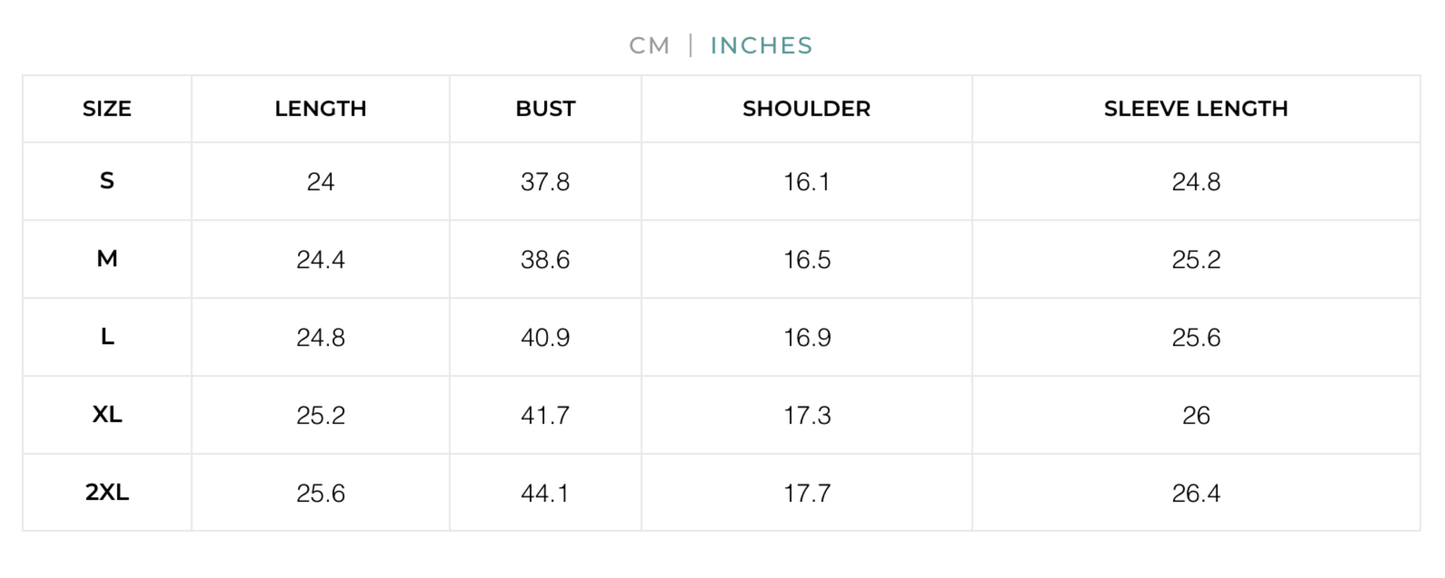Click the SLEEVE LENGTH column header
Viewport: 1445px width, 578px height.
click(1195, 109)
